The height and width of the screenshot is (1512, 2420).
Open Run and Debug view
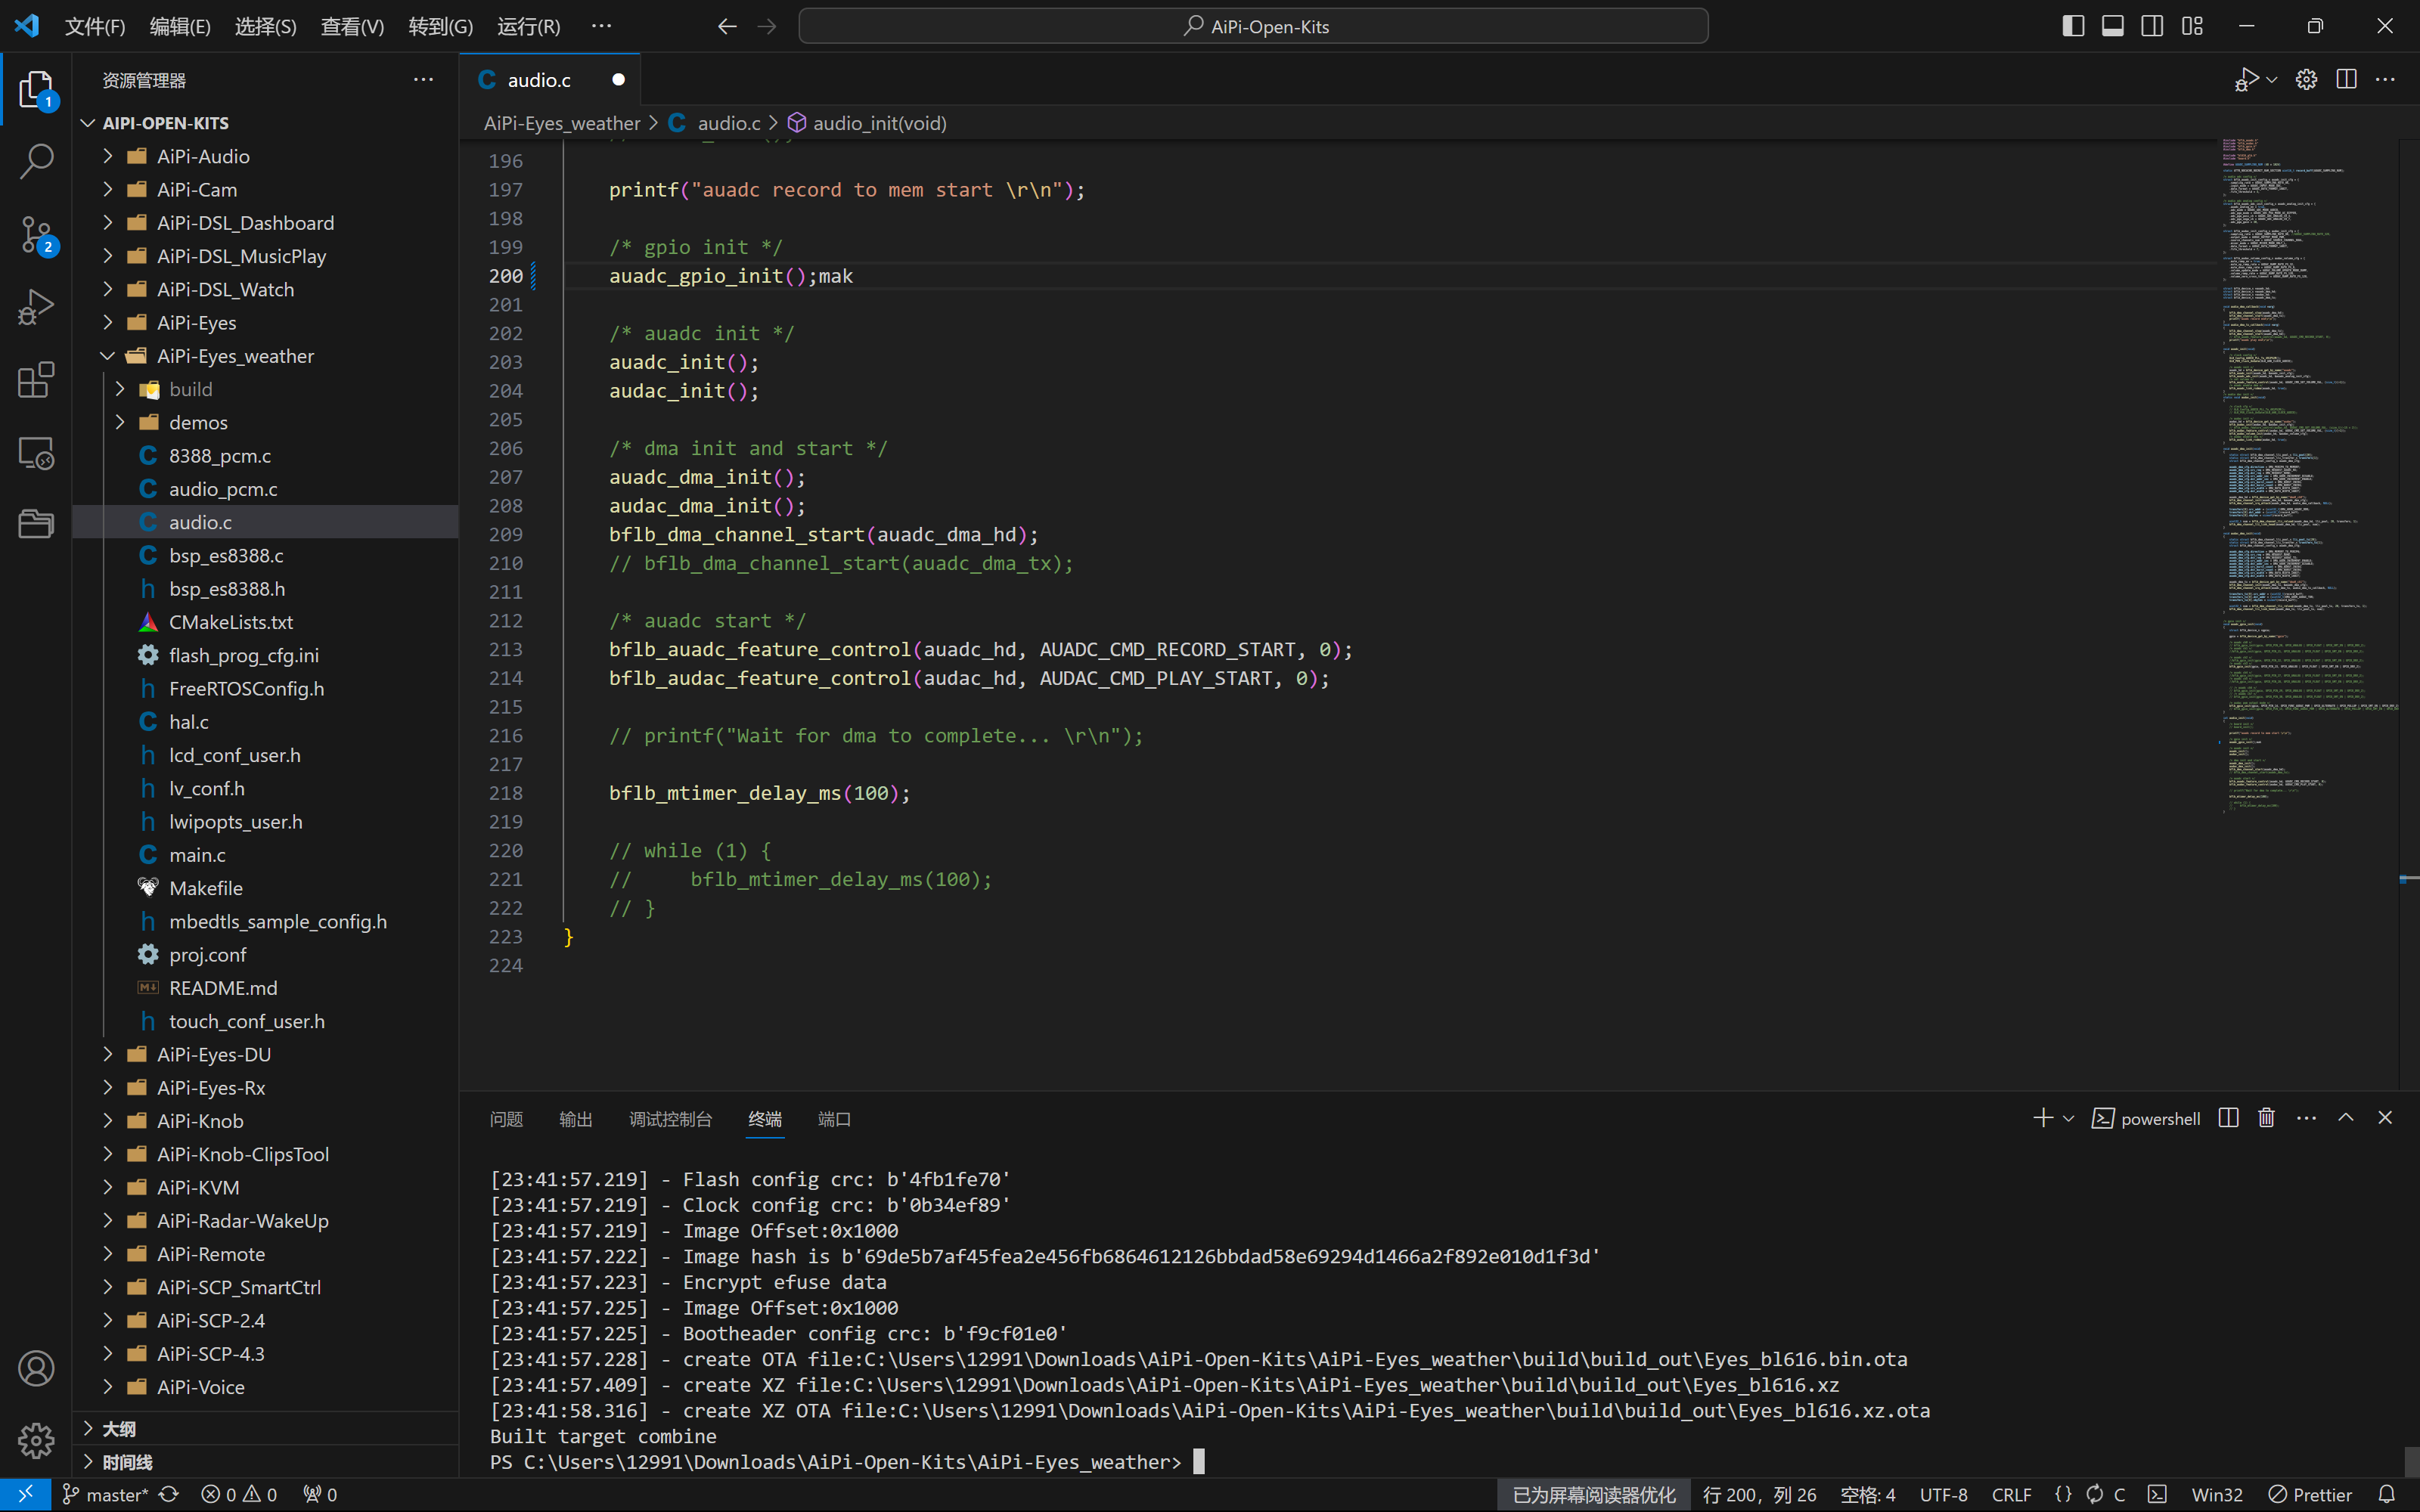click(x=36, y=307)
